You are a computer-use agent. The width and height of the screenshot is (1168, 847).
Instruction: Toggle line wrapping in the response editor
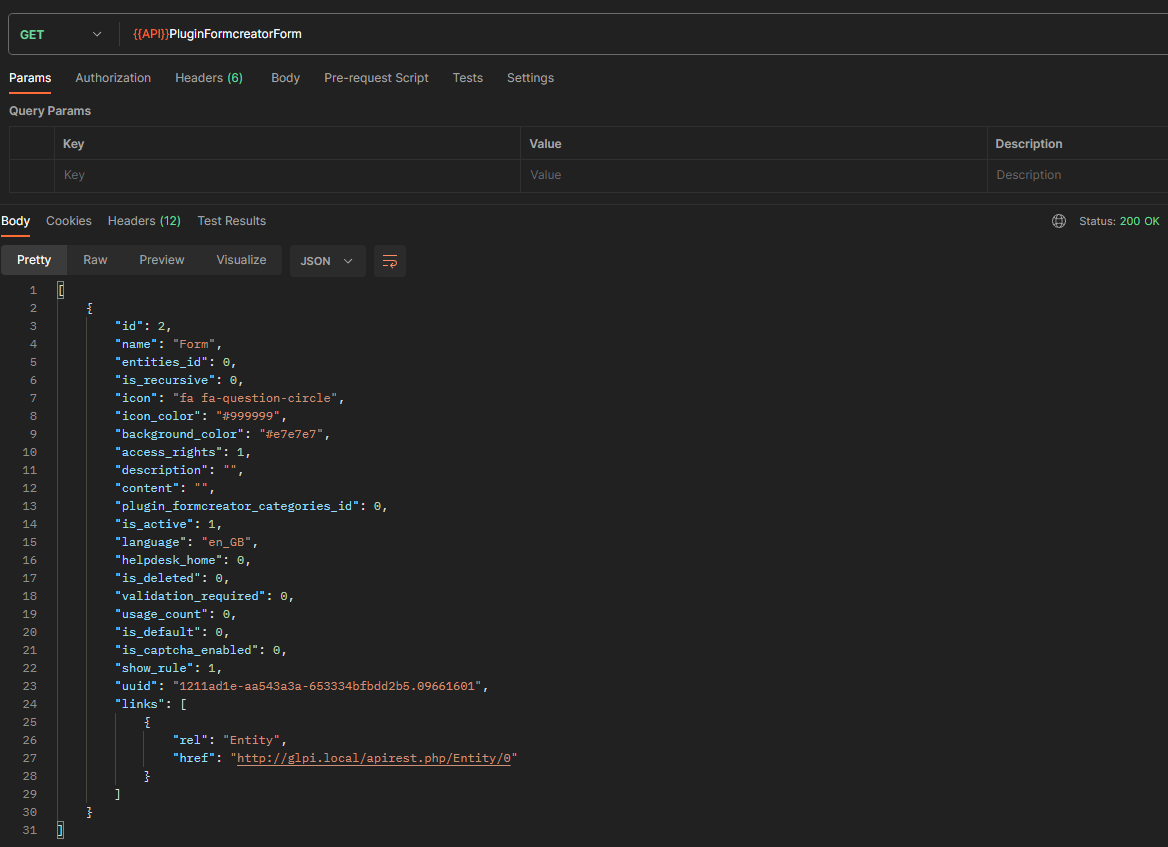(389, 261)
